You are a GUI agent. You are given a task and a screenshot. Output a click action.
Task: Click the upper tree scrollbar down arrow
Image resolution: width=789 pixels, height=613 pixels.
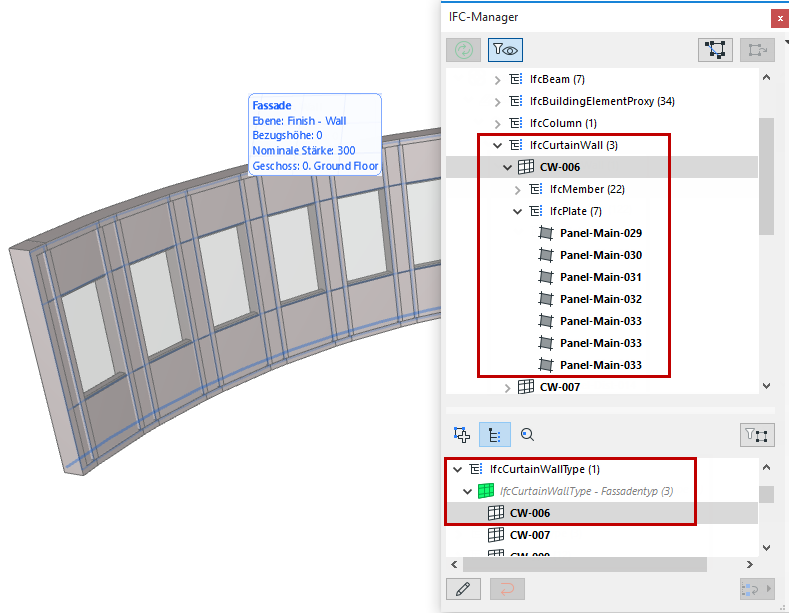[x=766, y=387]
